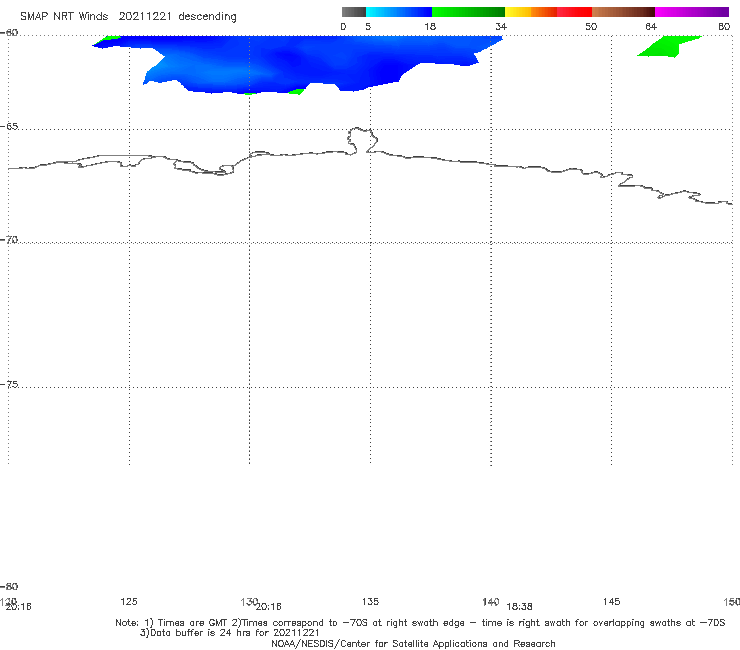The image size is (740, 650).
Task: Select the cyan-blue segment of the color bar
Action: (399, 12)
